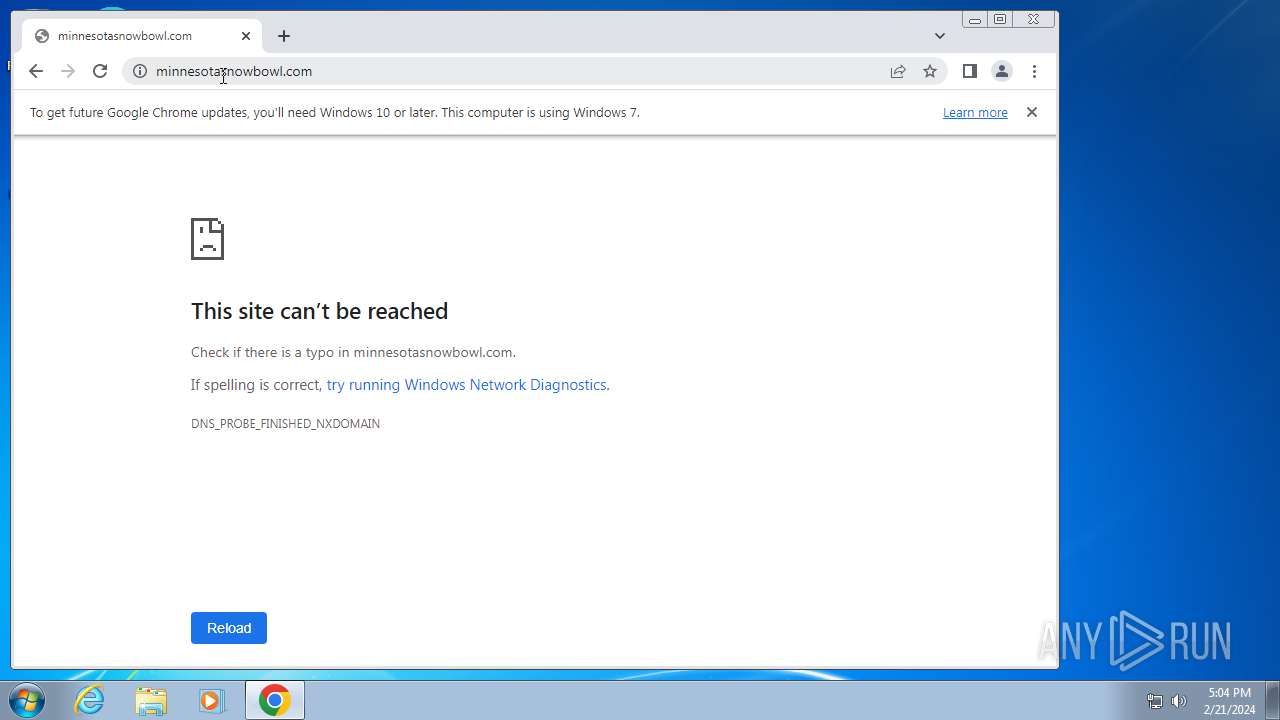Open the network tray icon
The image size is (1280, 720).
click(1155, 701)
